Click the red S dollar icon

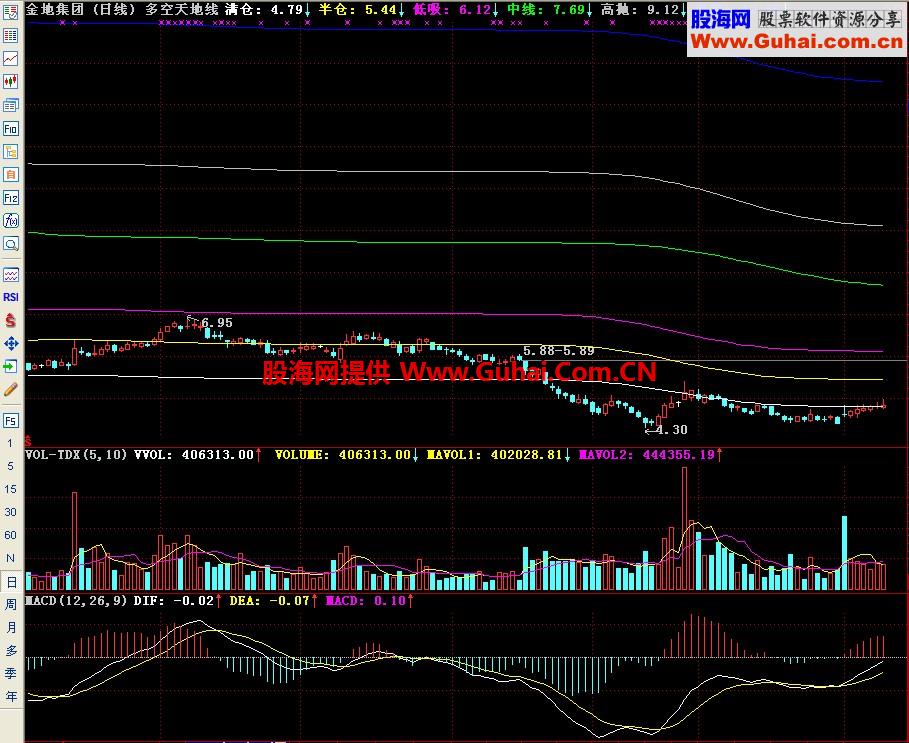(10, 320)
